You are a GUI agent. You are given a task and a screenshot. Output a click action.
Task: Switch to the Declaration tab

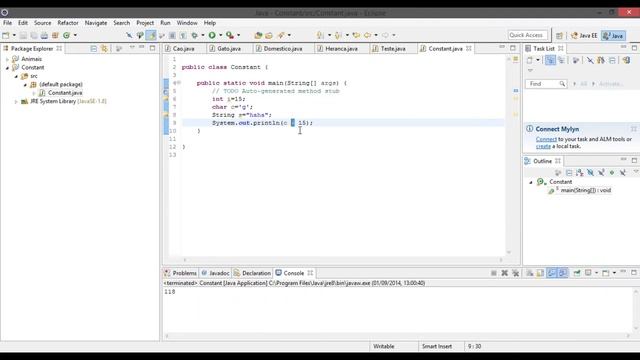(x=252, y=273)
